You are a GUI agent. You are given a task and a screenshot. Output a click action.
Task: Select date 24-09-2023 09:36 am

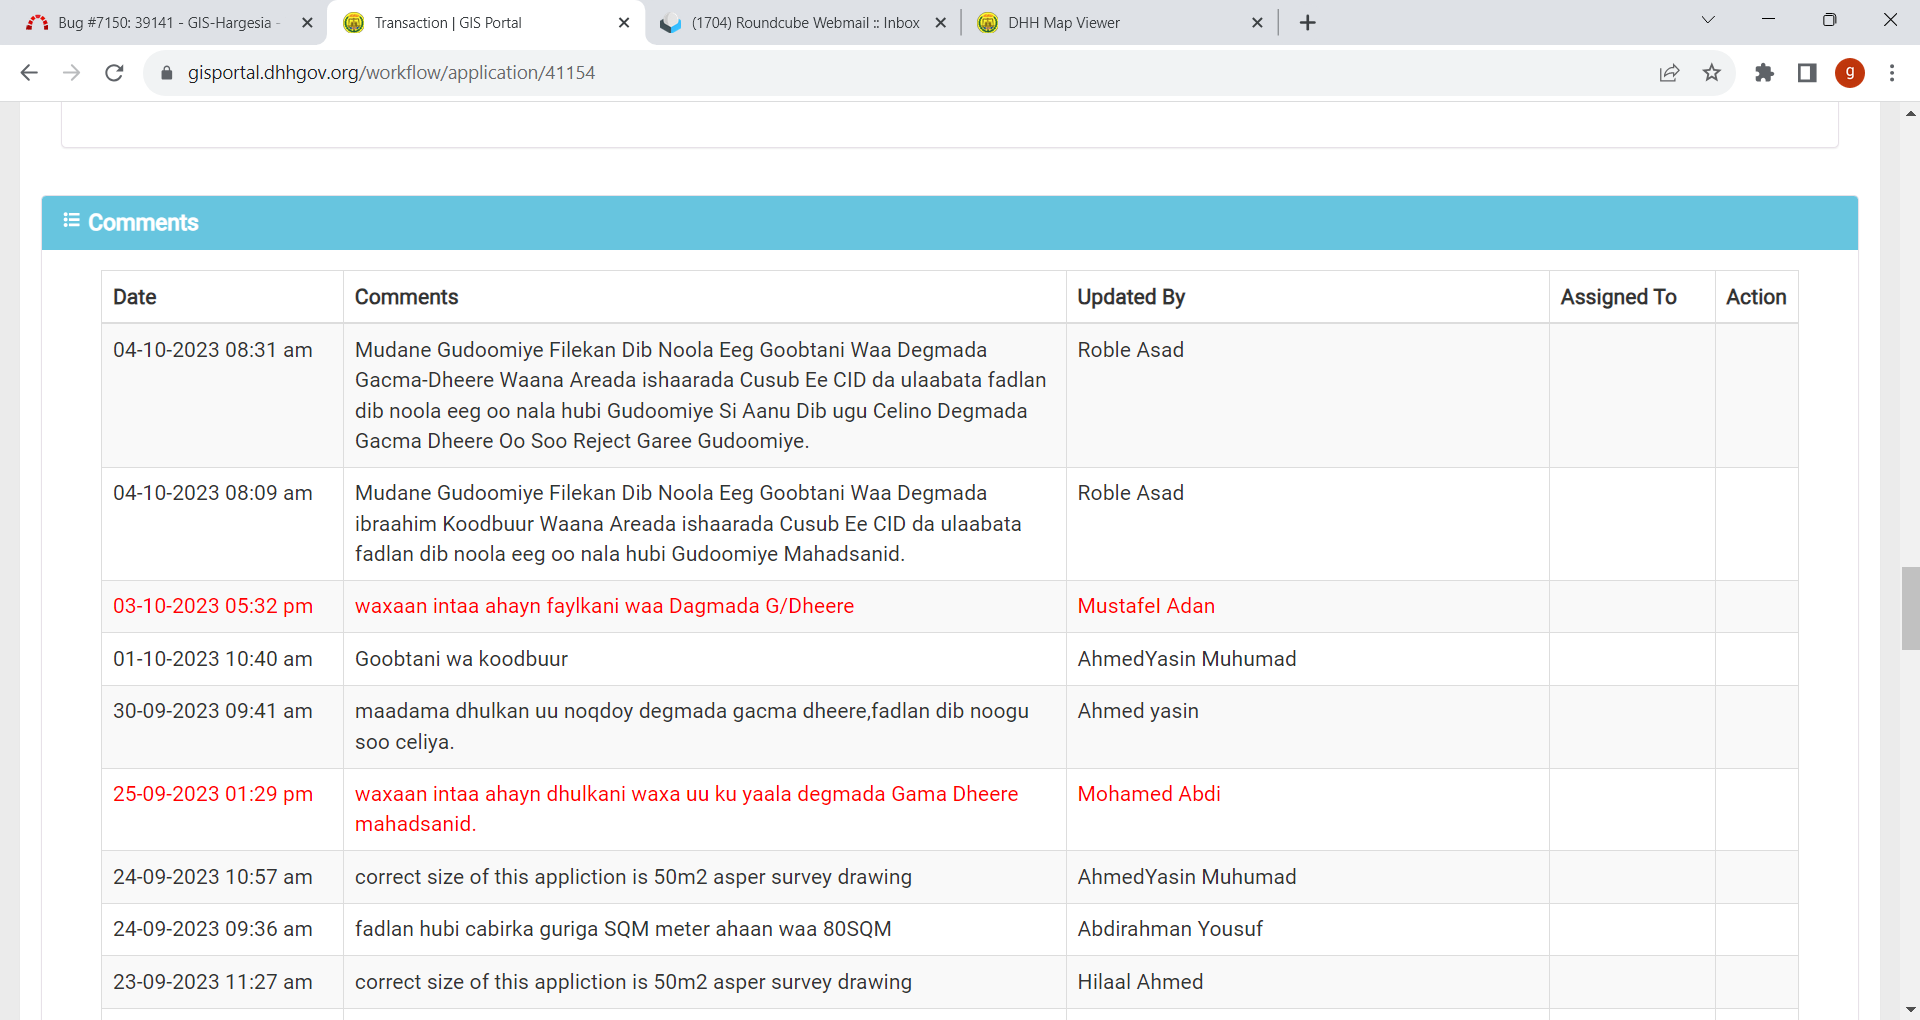[x=213, y=929]
